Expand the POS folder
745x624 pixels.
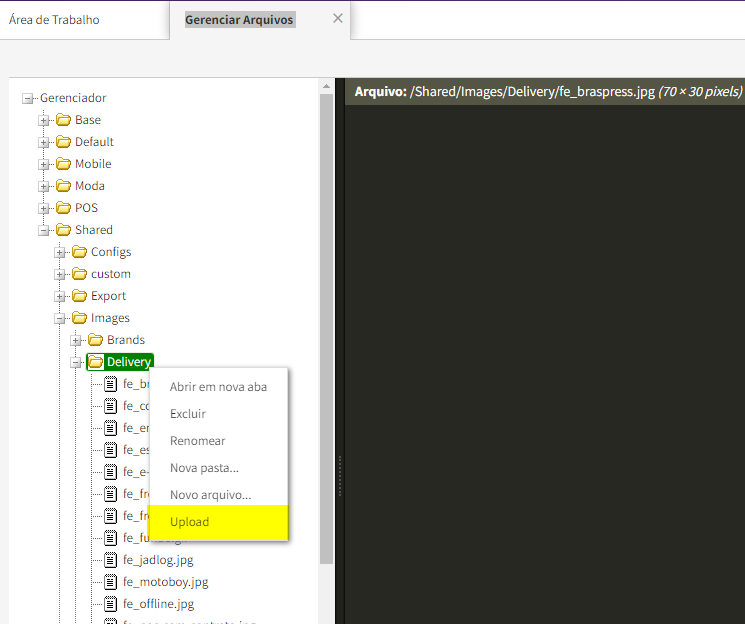coord(44,209)
